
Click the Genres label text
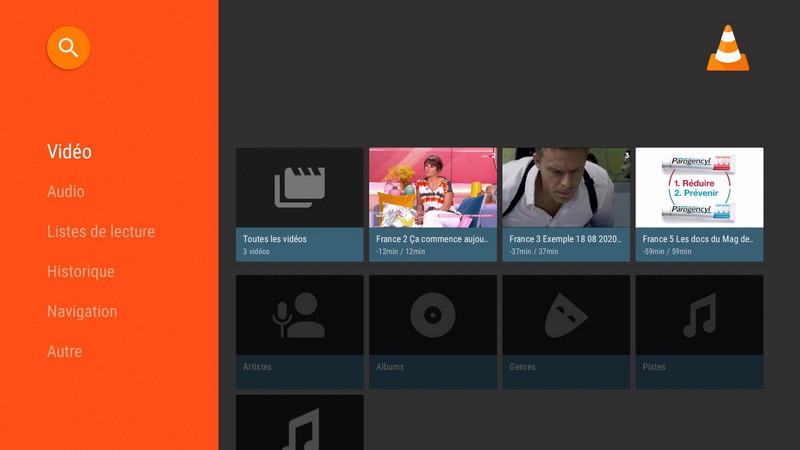(x=522, y=367)
